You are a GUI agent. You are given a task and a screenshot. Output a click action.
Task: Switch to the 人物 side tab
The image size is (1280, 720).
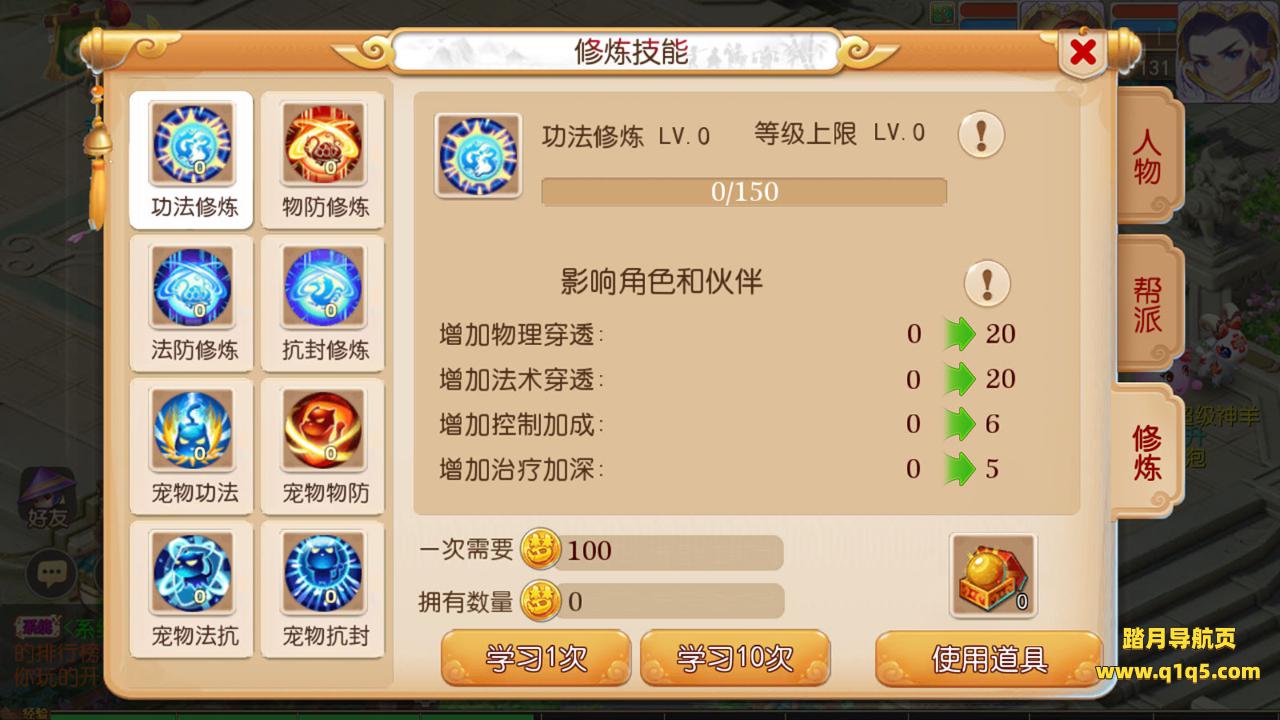pos(1147,155)
